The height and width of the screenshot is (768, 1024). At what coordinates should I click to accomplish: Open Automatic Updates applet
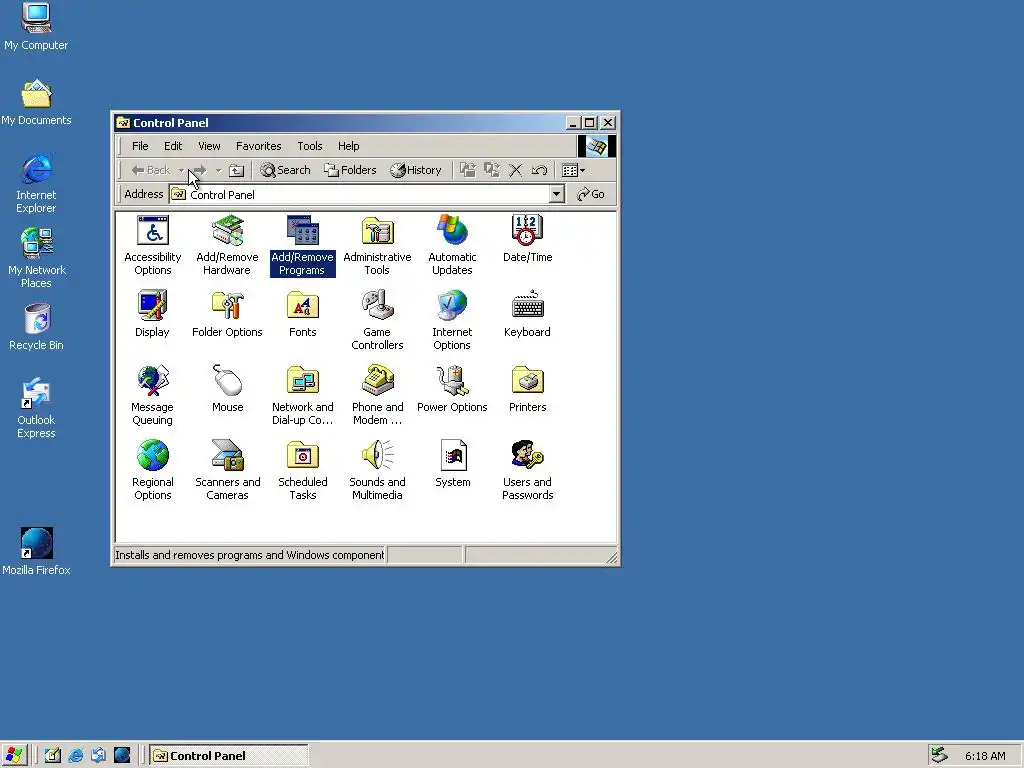tap(452, 246)
